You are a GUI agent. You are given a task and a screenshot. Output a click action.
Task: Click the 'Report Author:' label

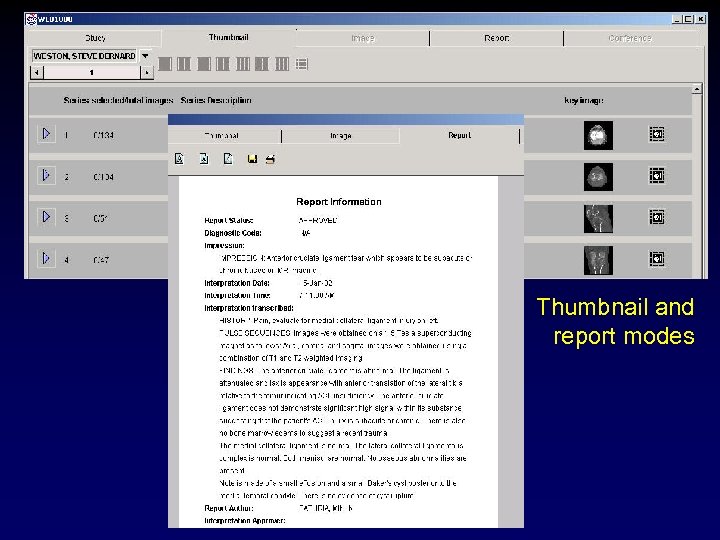coord(229,508)
